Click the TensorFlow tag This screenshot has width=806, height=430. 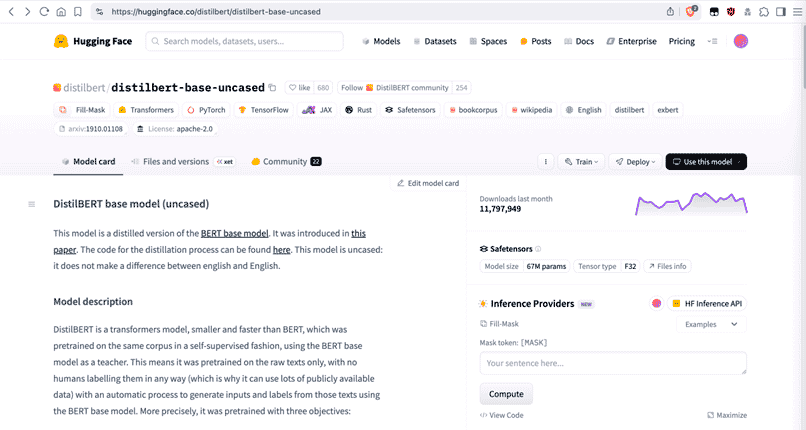coord(264,110)
